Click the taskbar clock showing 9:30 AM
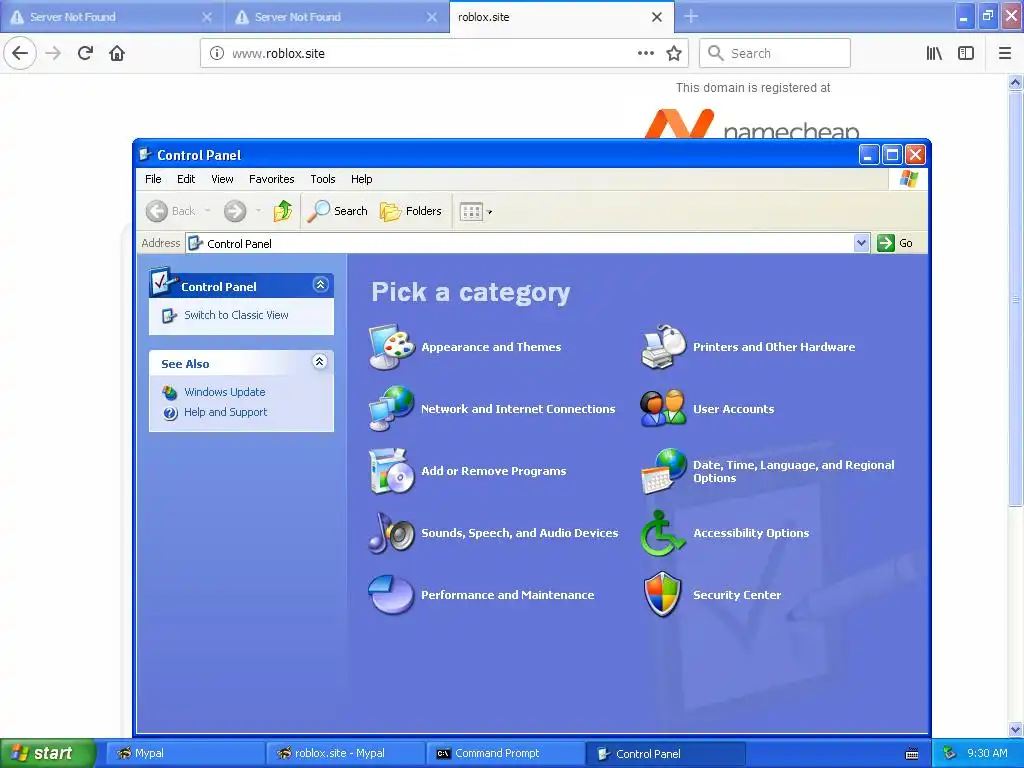Image resolution: width=1024 pixels, height=768 pixels. pyautogui.click(x=987, y=753)
